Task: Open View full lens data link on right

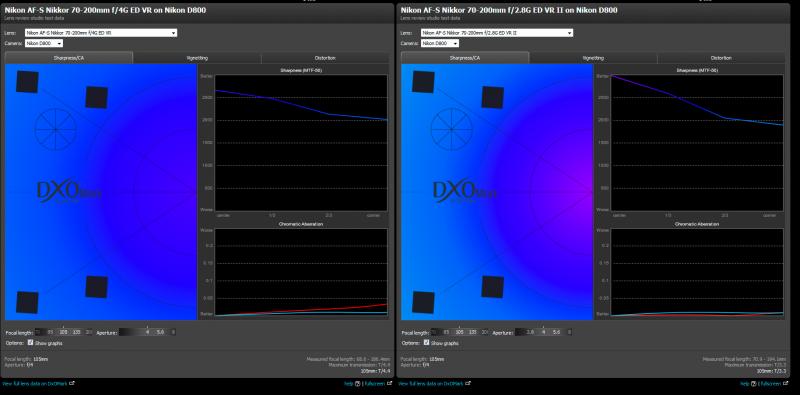Action: pos(431,383)
